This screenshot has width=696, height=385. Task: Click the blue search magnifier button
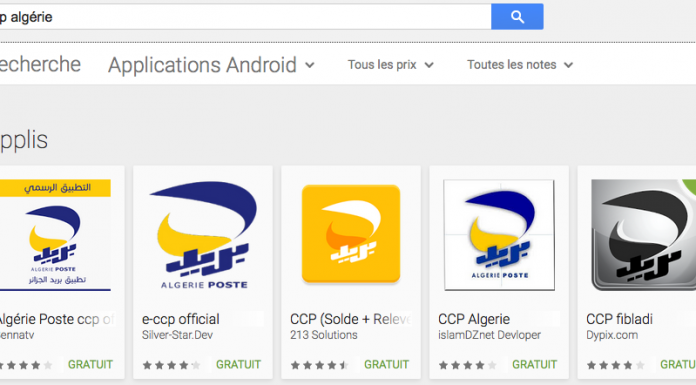[517, 17]
